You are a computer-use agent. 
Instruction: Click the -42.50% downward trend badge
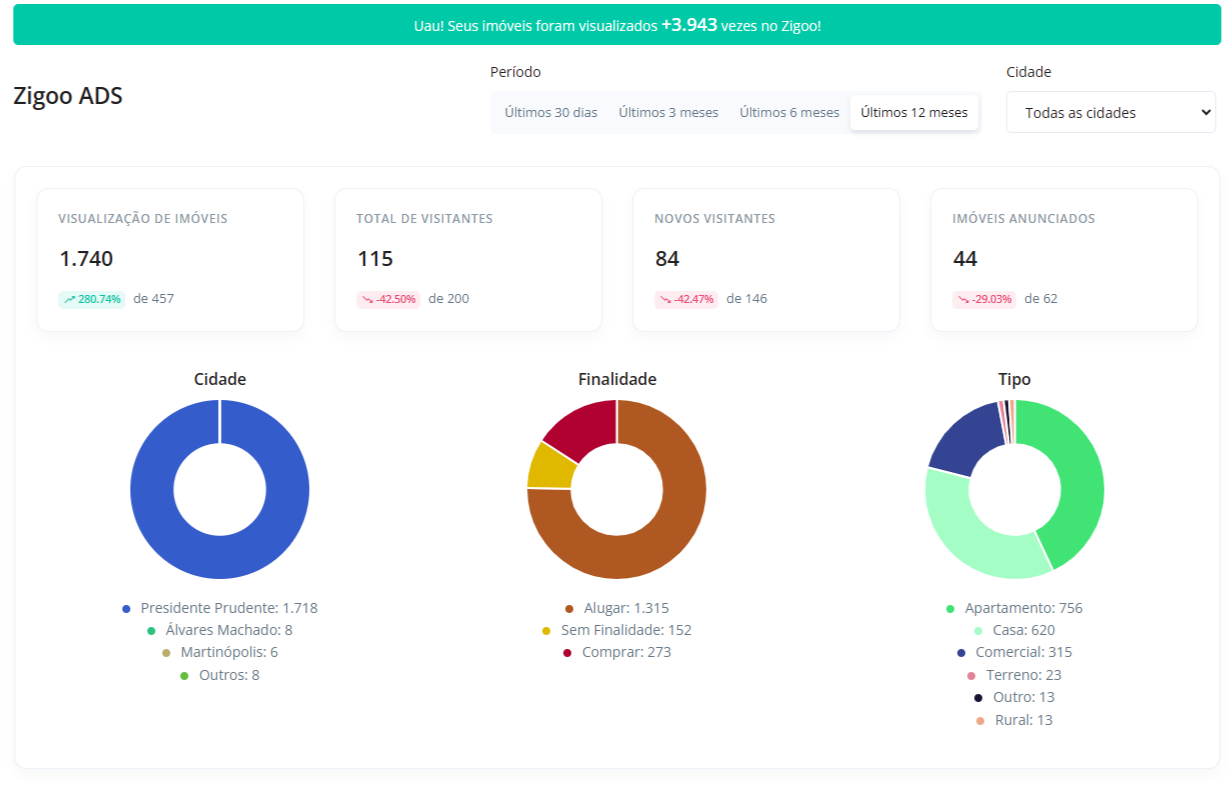tap(389, 299)
